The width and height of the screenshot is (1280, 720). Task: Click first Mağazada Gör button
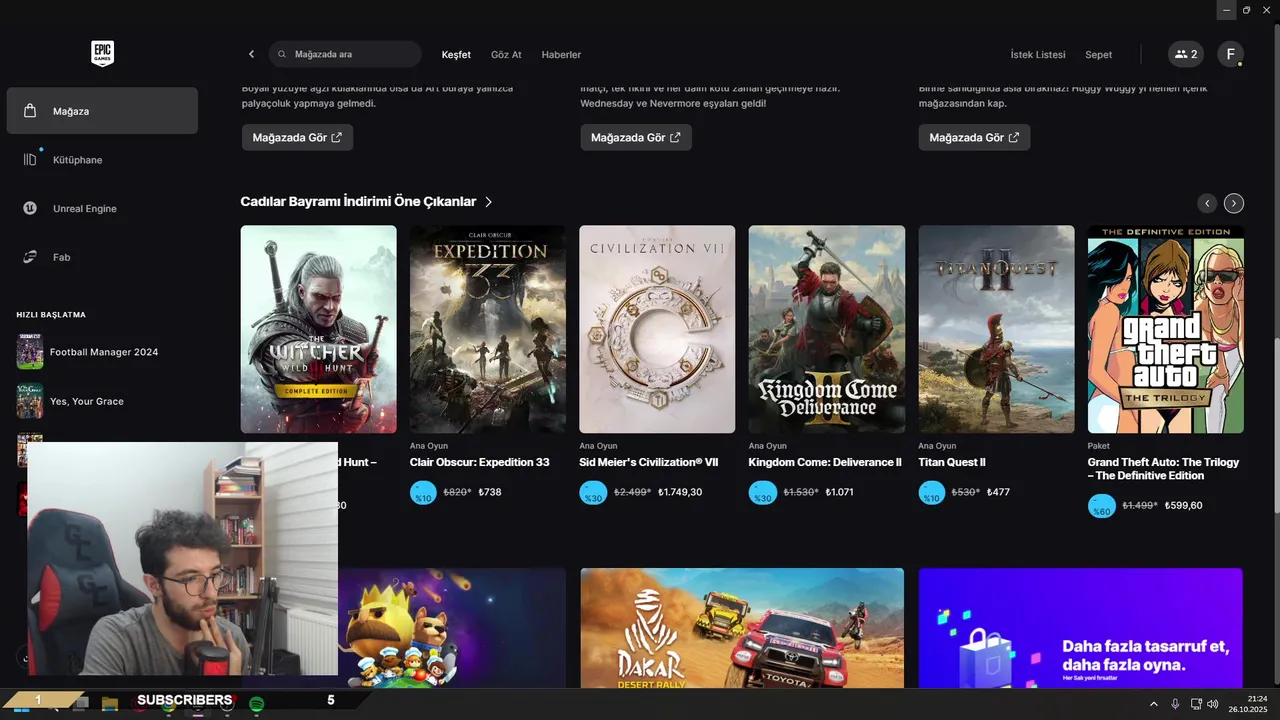pos(297,137)
